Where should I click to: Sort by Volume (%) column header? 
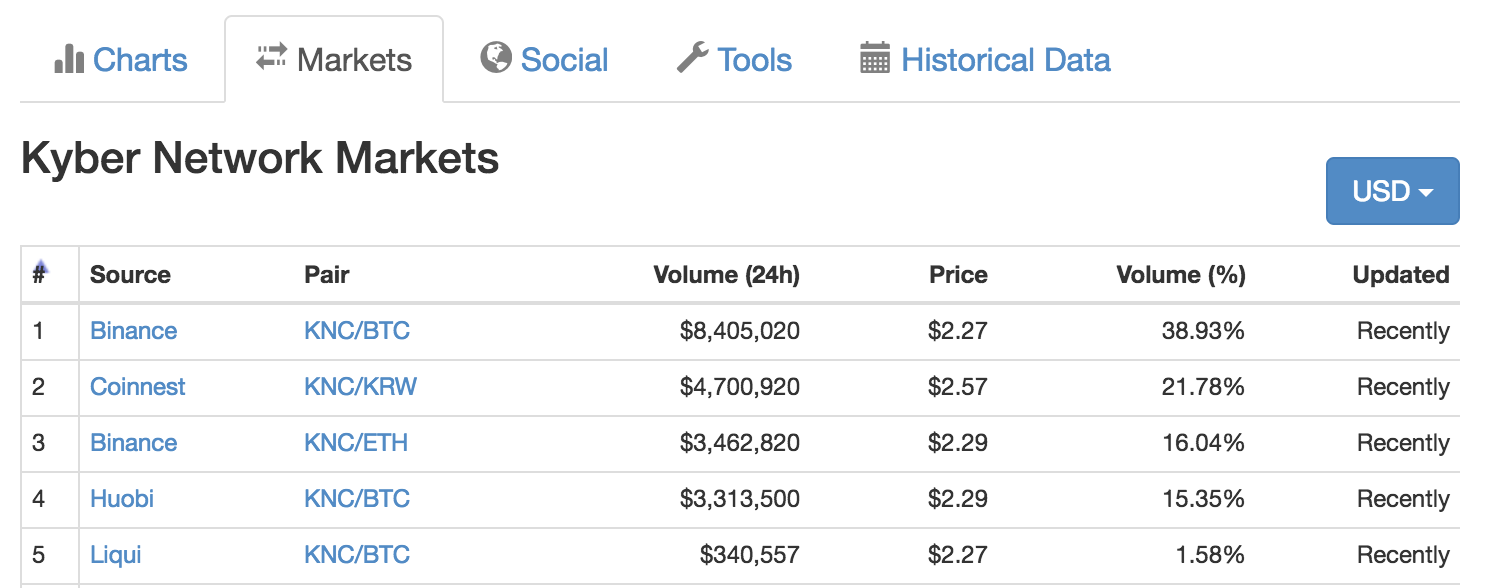[x=1180, y=275]
